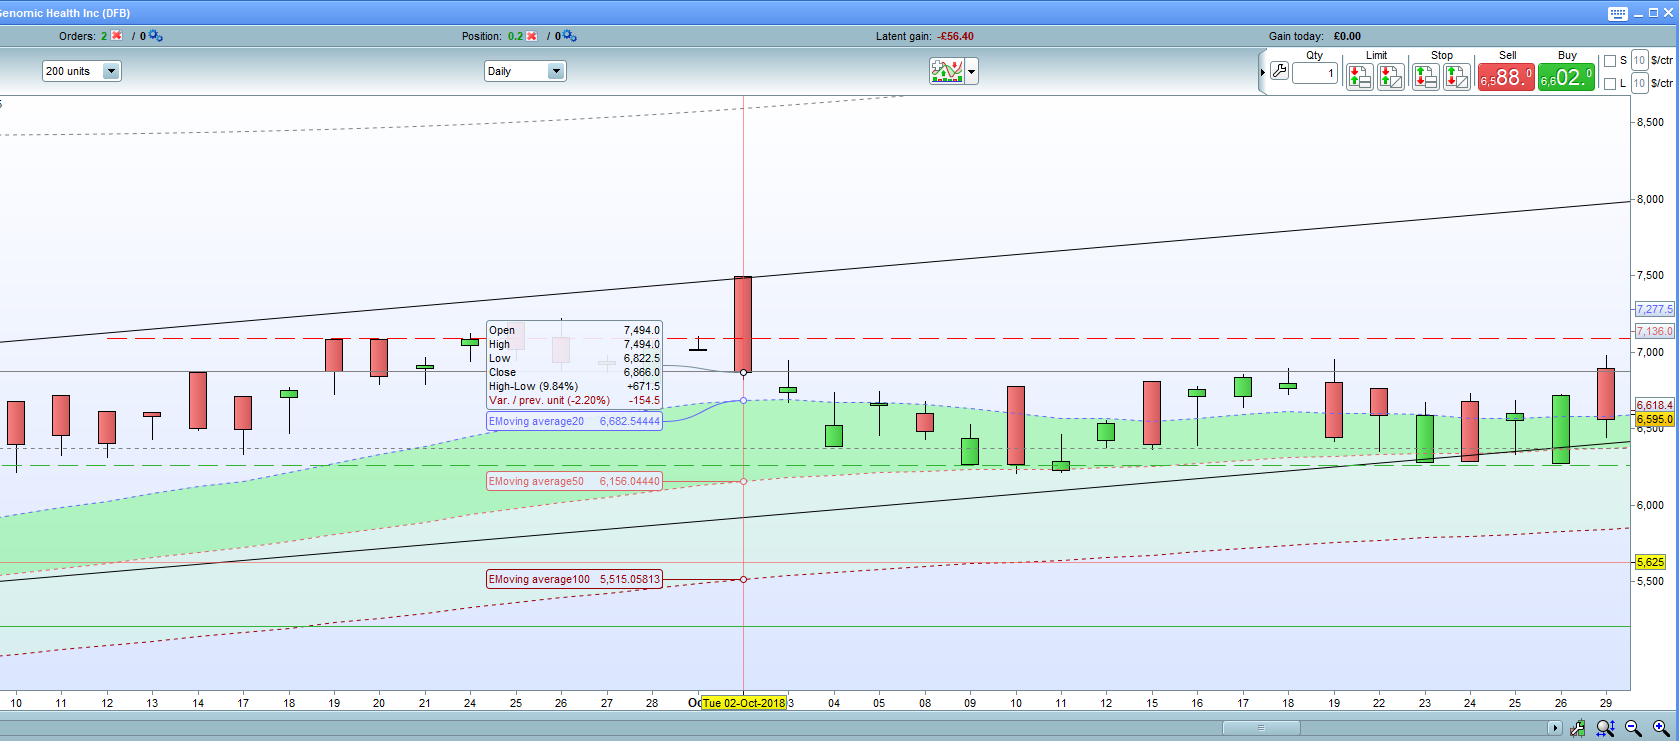Open the 200 units dropdown
This screenshot has height=741, width=1679.
pos(81,71)
